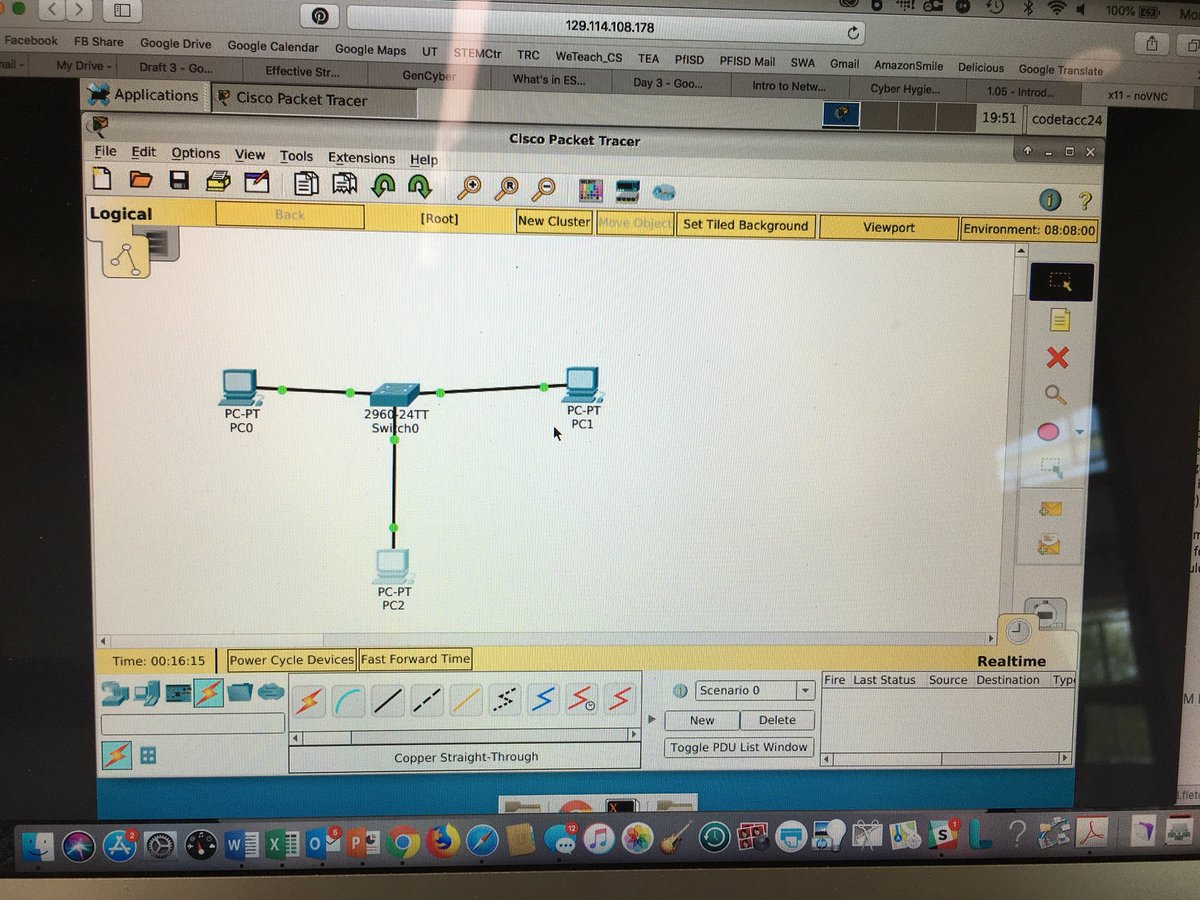Click the Viewport button

(x=888, y=227)
